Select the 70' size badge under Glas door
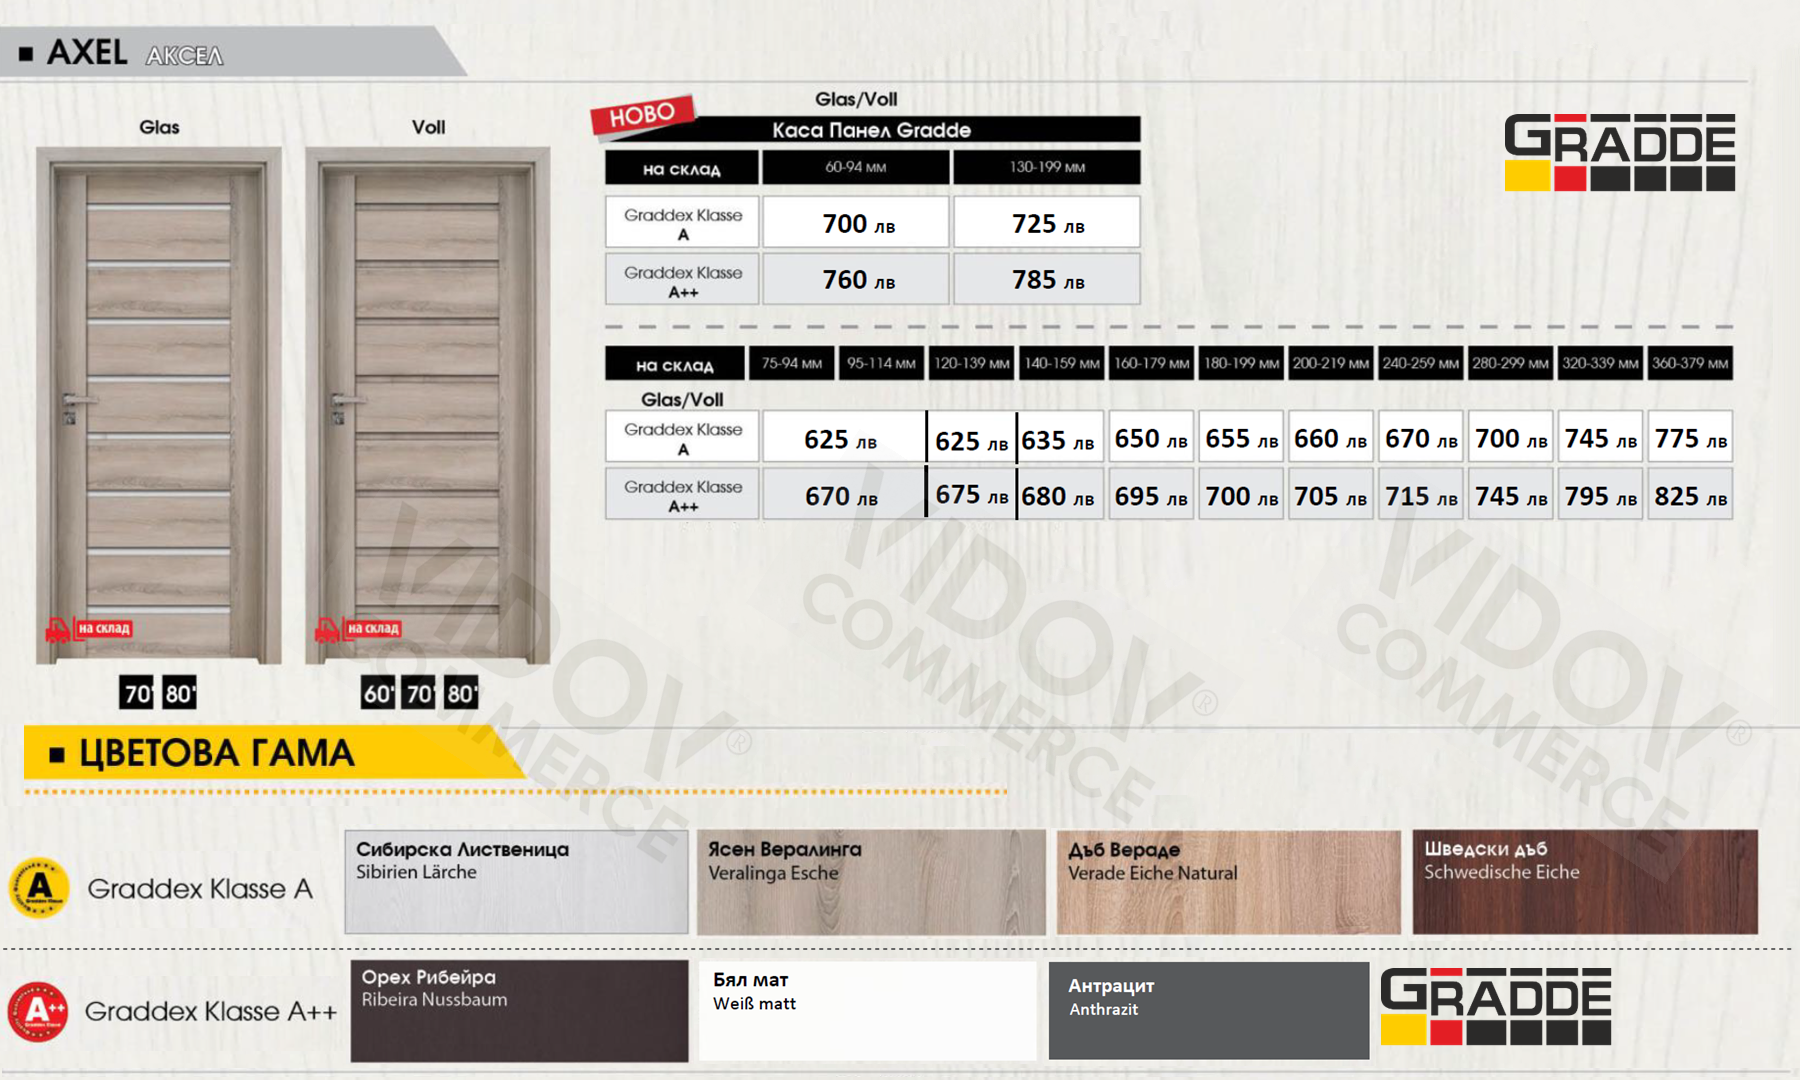1800x1080 pixels. tap(137, 693)
